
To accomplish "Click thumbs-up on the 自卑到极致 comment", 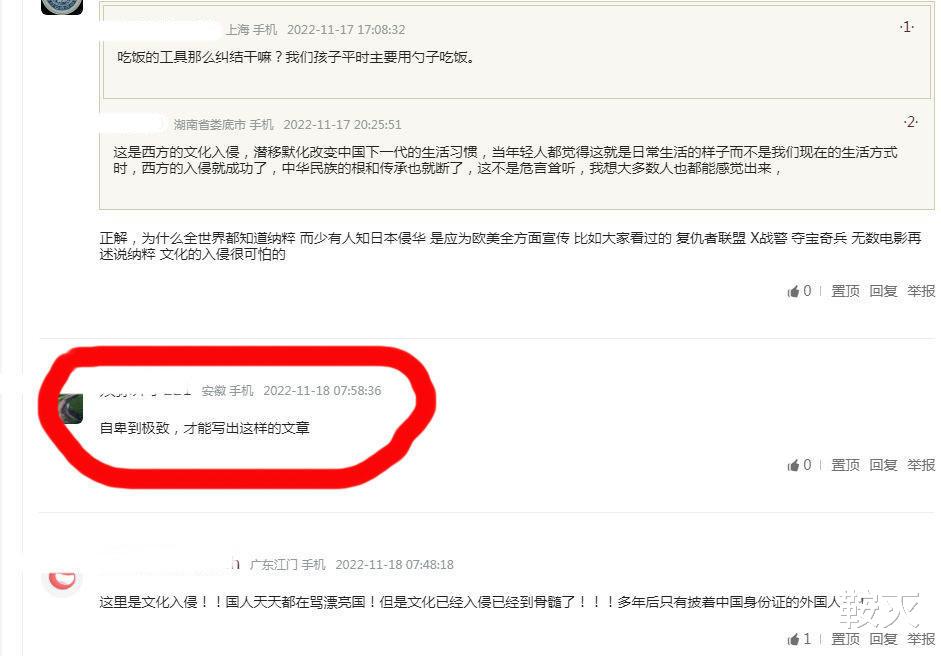I will click(x=799, y=465).
